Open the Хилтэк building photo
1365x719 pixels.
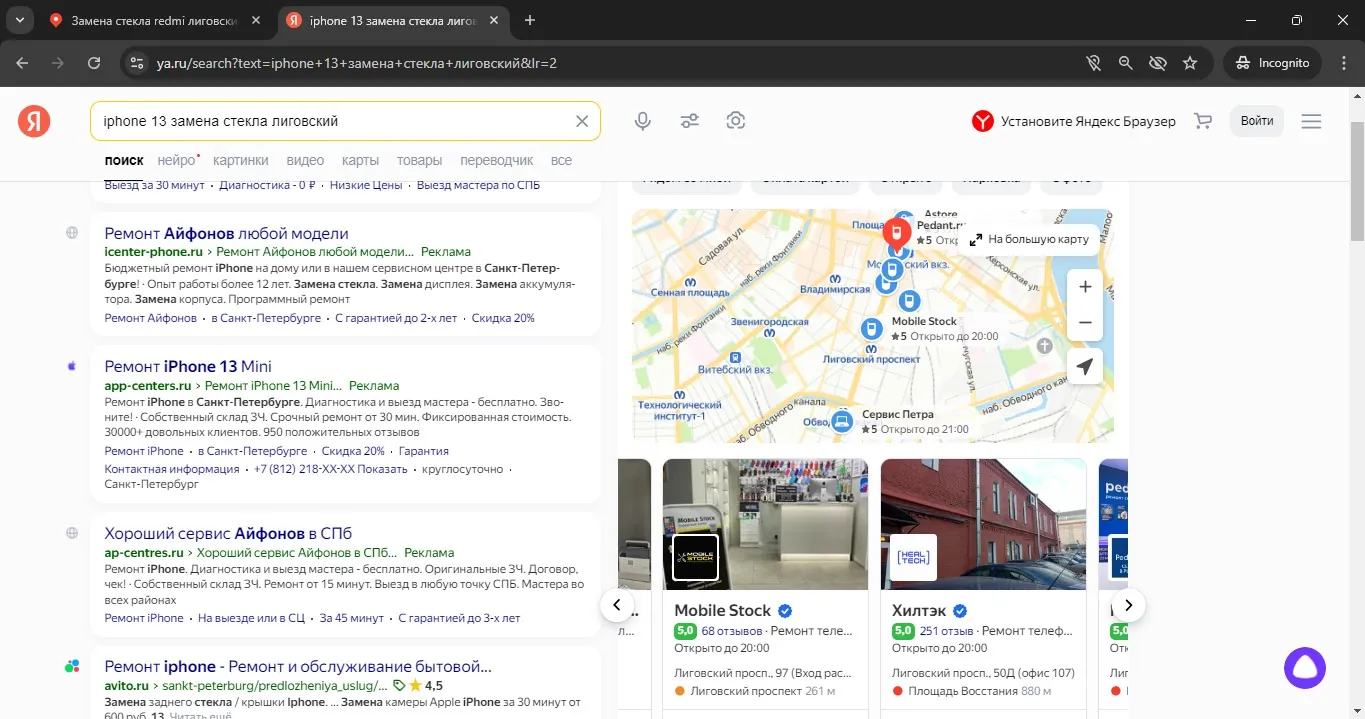[983, 524]
